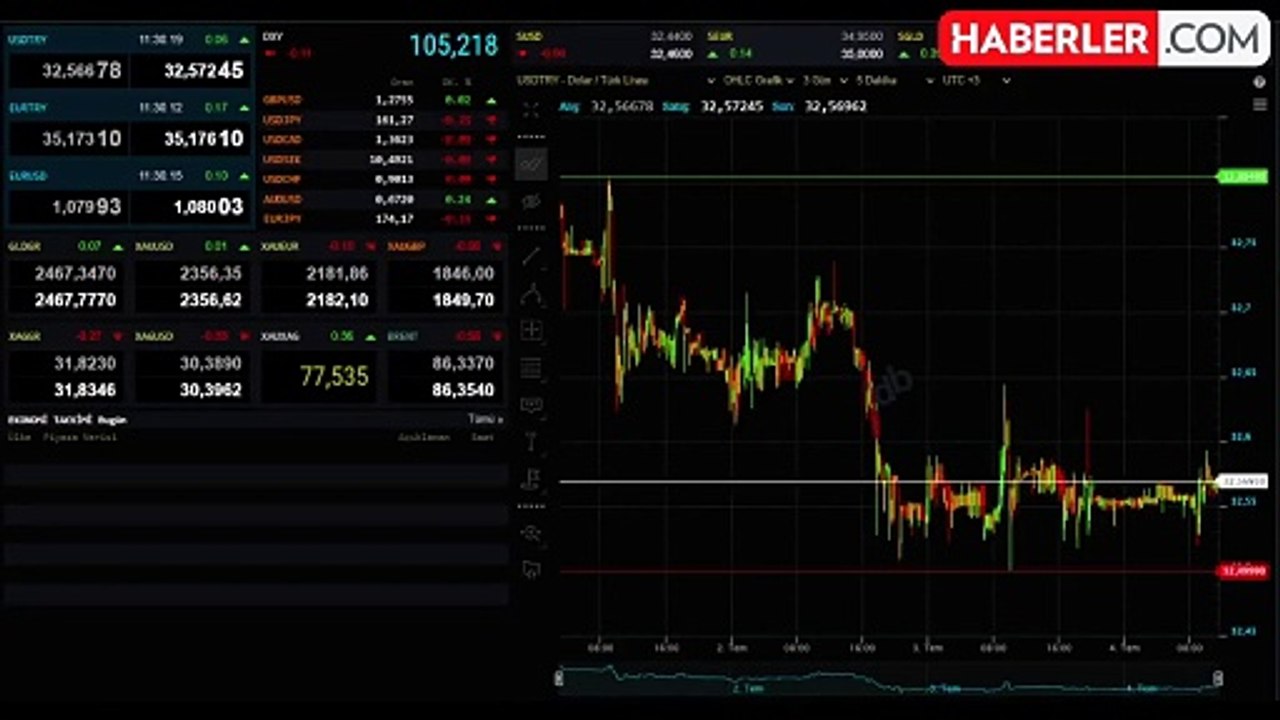Click the SUSD ticker in top strip
Viewport: 1280px width, 720px height.
coord(528,36)
